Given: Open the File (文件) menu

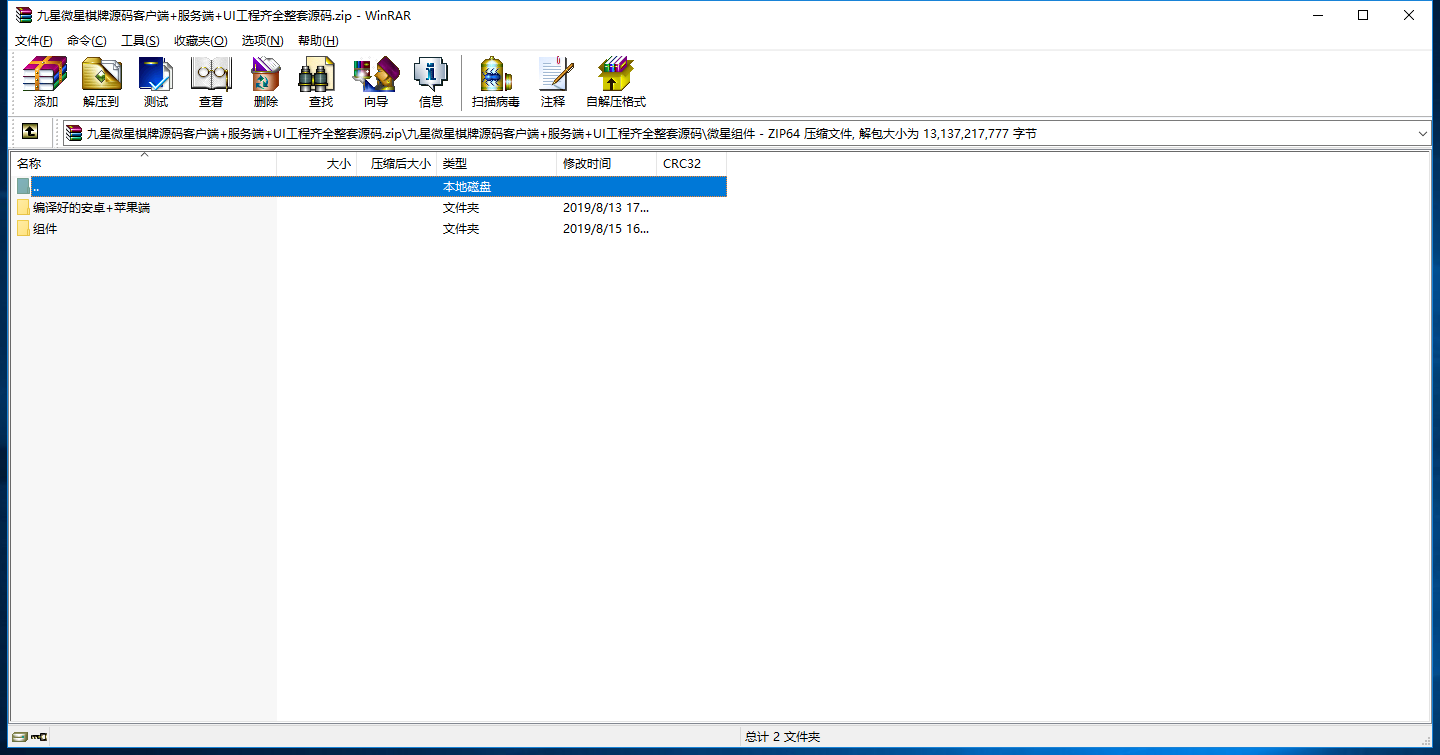Looking at the screenshot, I should coord(33,41).
